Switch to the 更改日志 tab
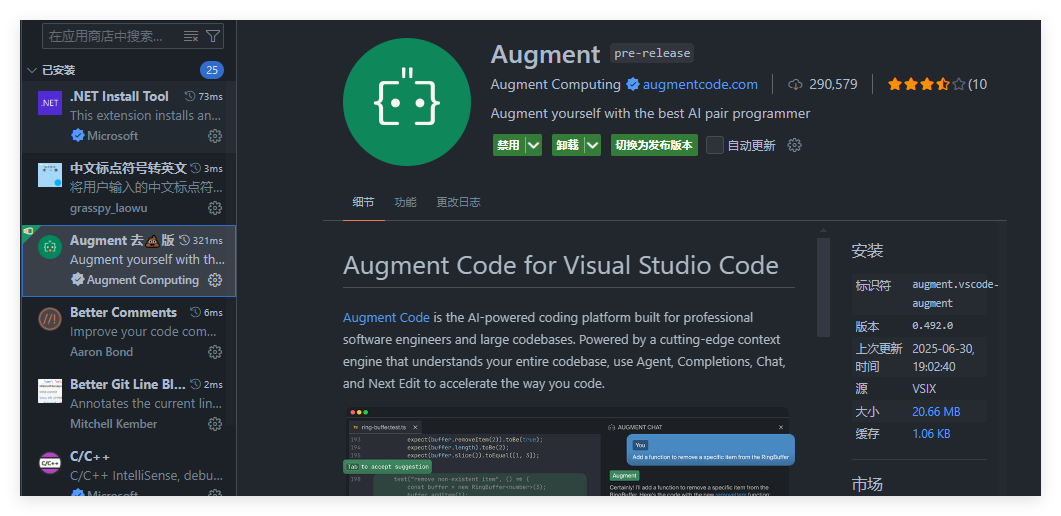 coord(458,202)
